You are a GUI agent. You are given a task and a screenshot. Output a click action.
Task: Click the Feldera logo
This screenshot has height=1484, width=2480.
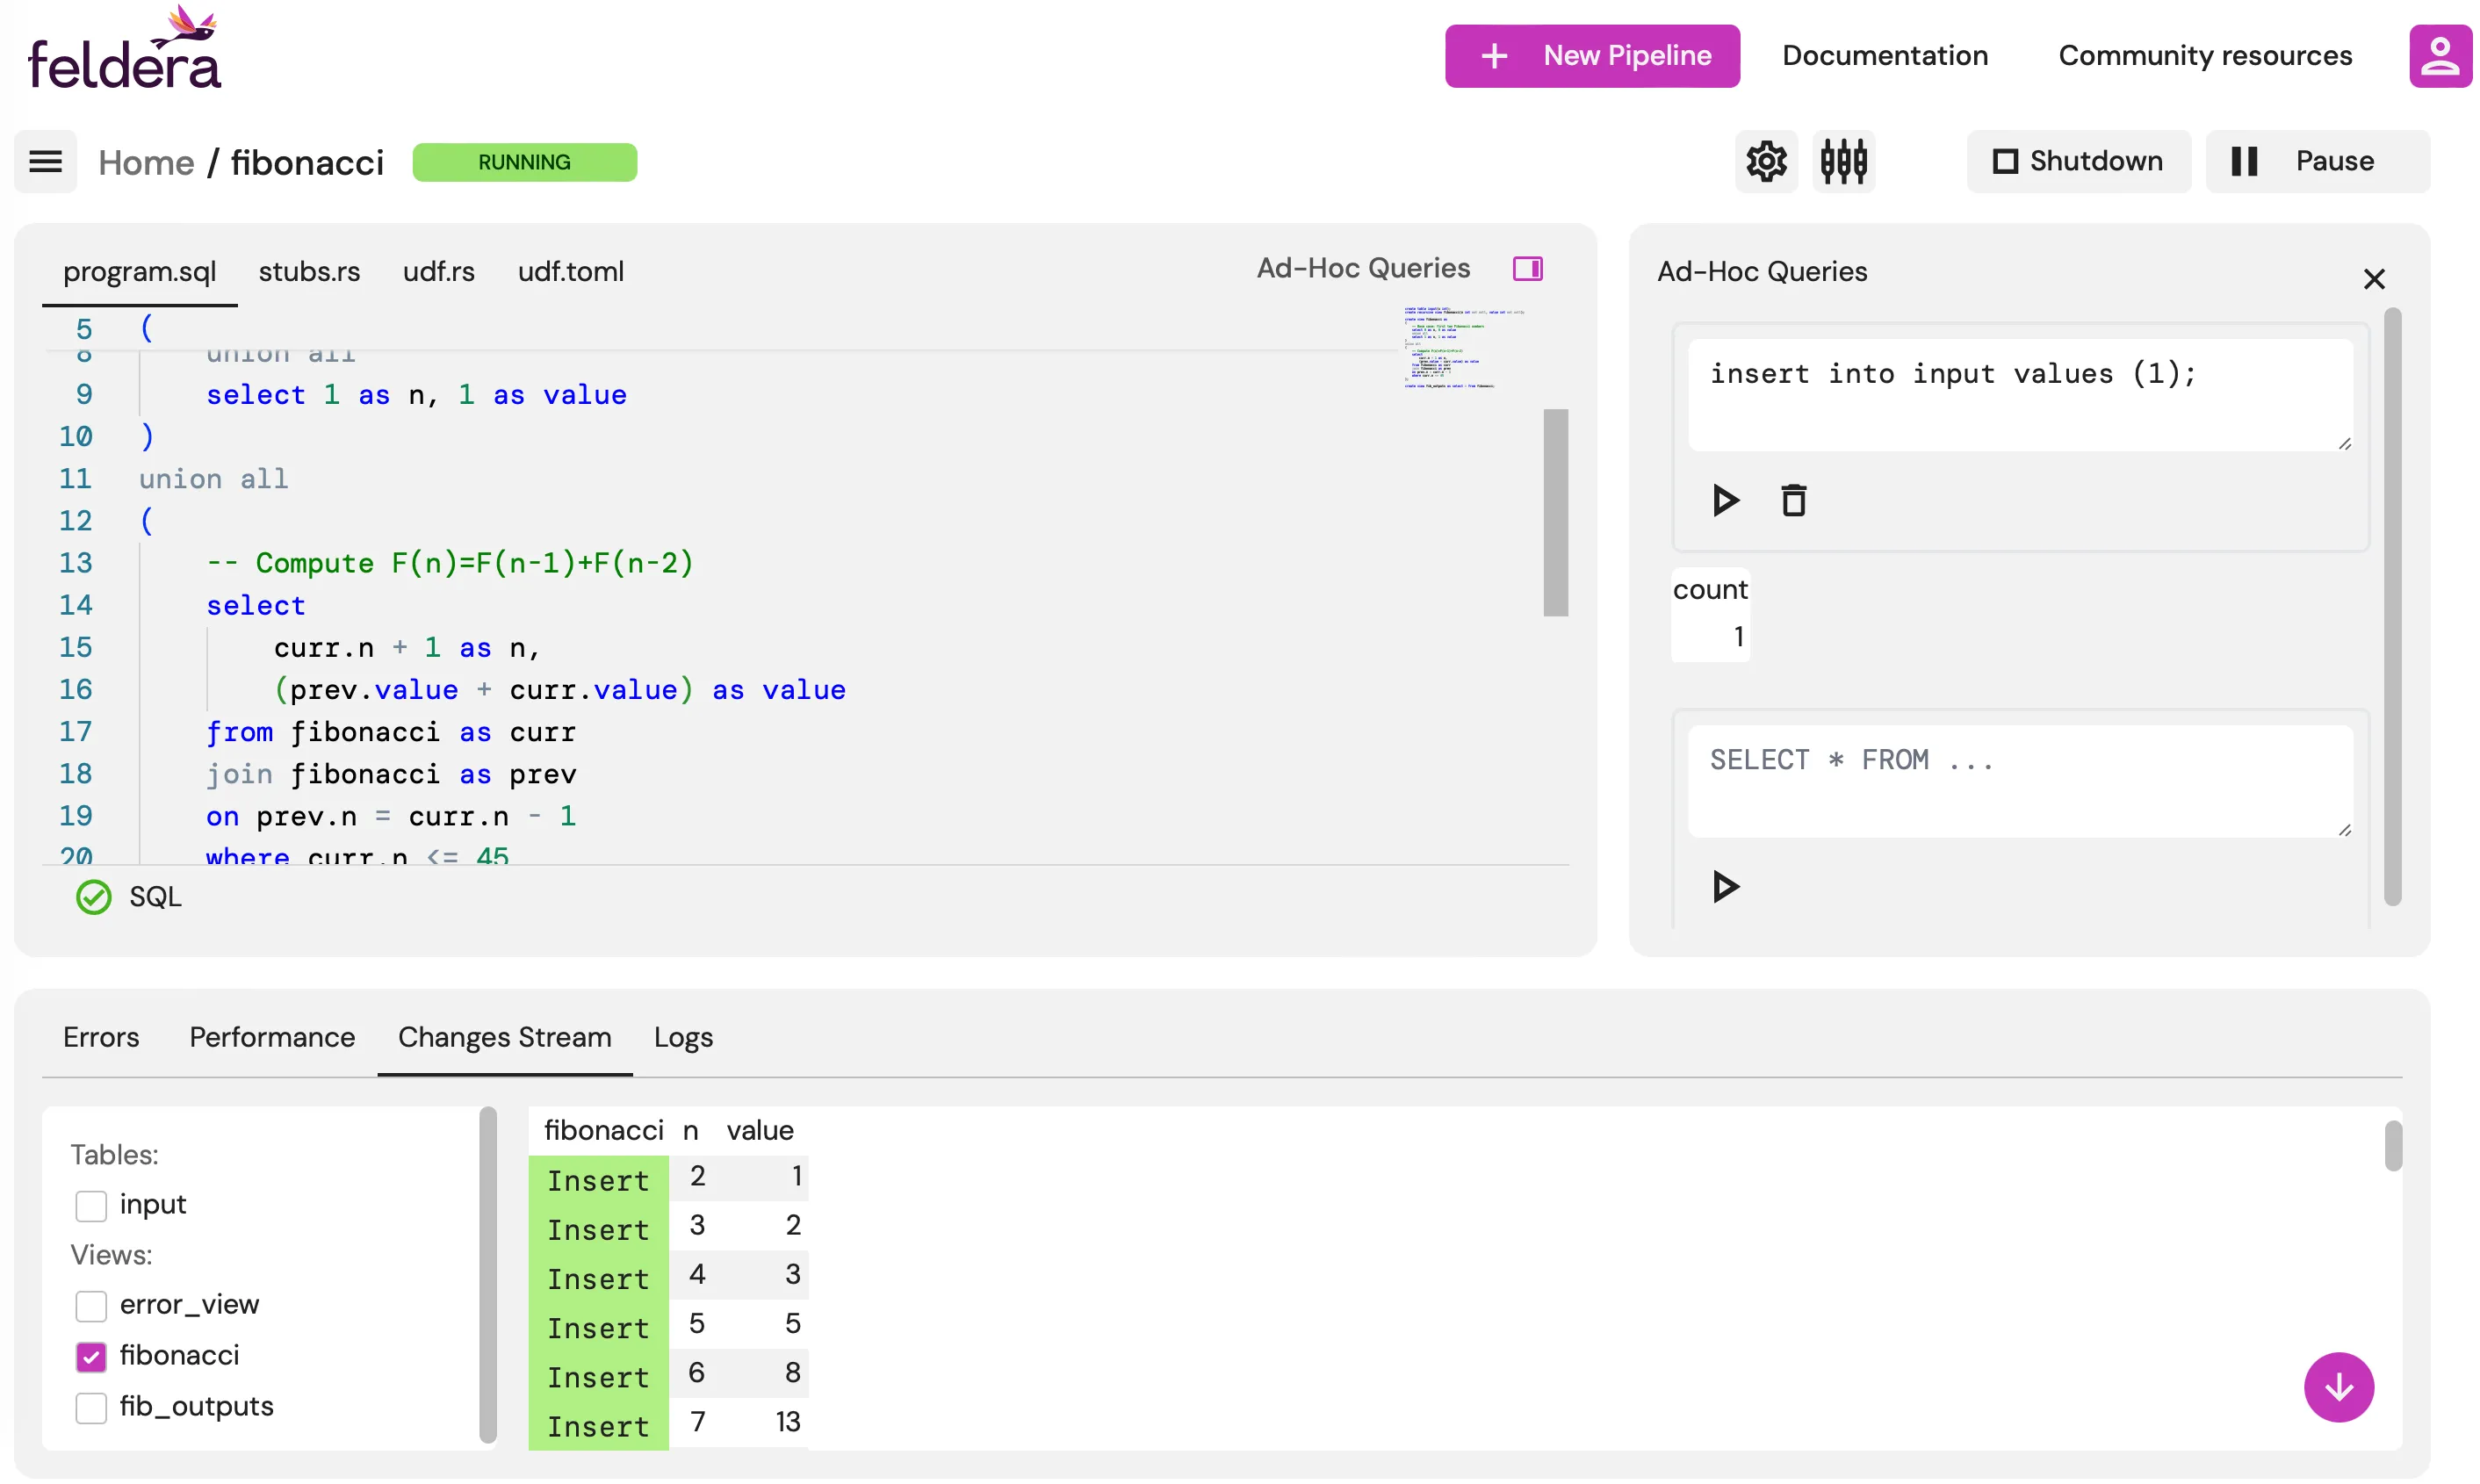(x=124, y=48)
